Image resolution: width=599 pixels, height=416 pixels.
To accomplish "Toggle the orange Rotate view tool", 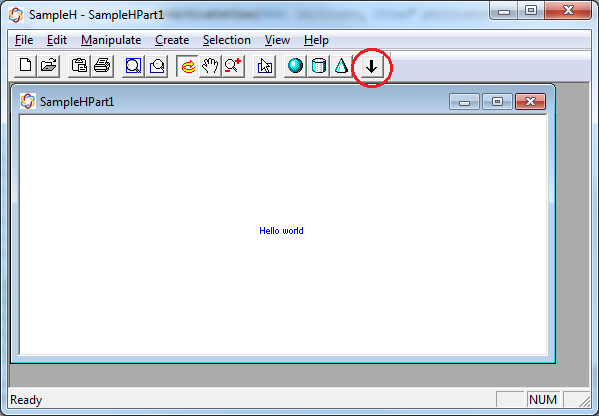I will 188,66.
